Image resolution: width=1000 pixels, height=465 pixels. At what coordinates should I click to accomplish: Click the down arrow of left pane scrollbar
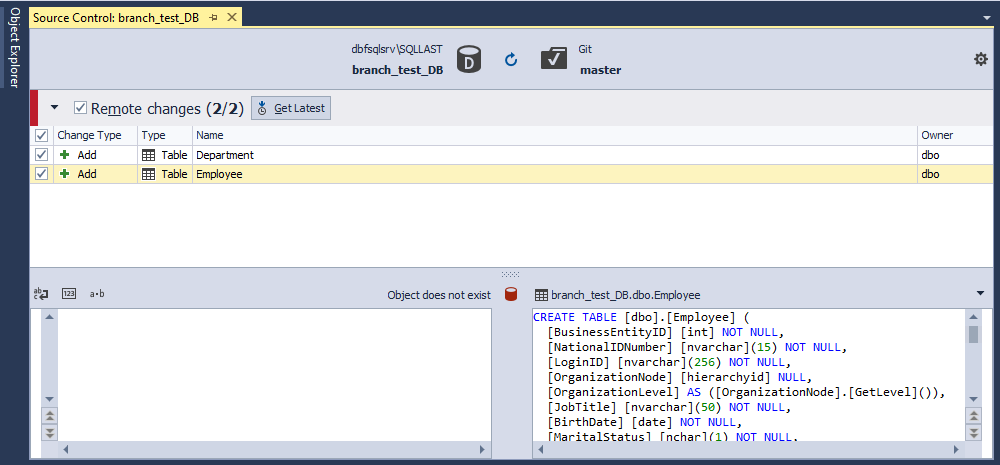point(49,399)
